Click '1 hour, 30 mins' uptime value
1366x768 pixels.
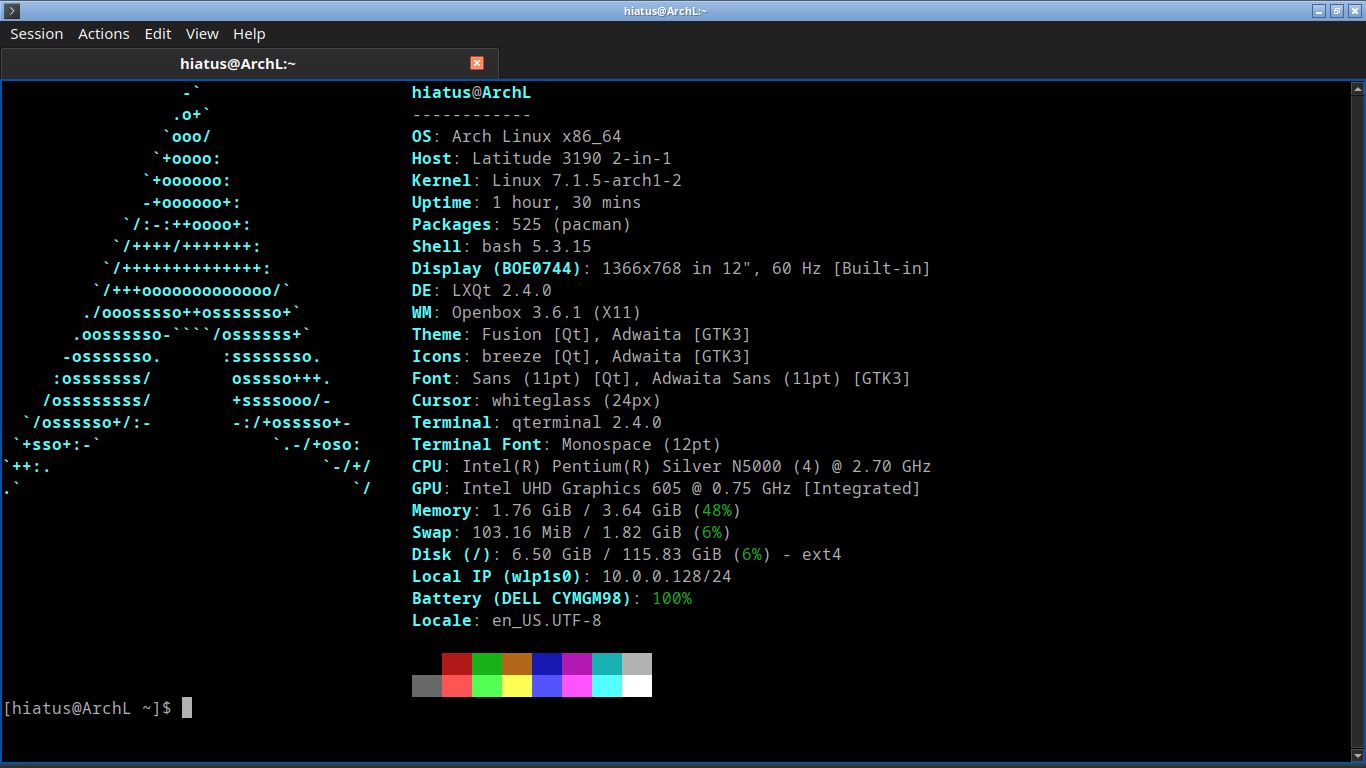tap(567, 203)
